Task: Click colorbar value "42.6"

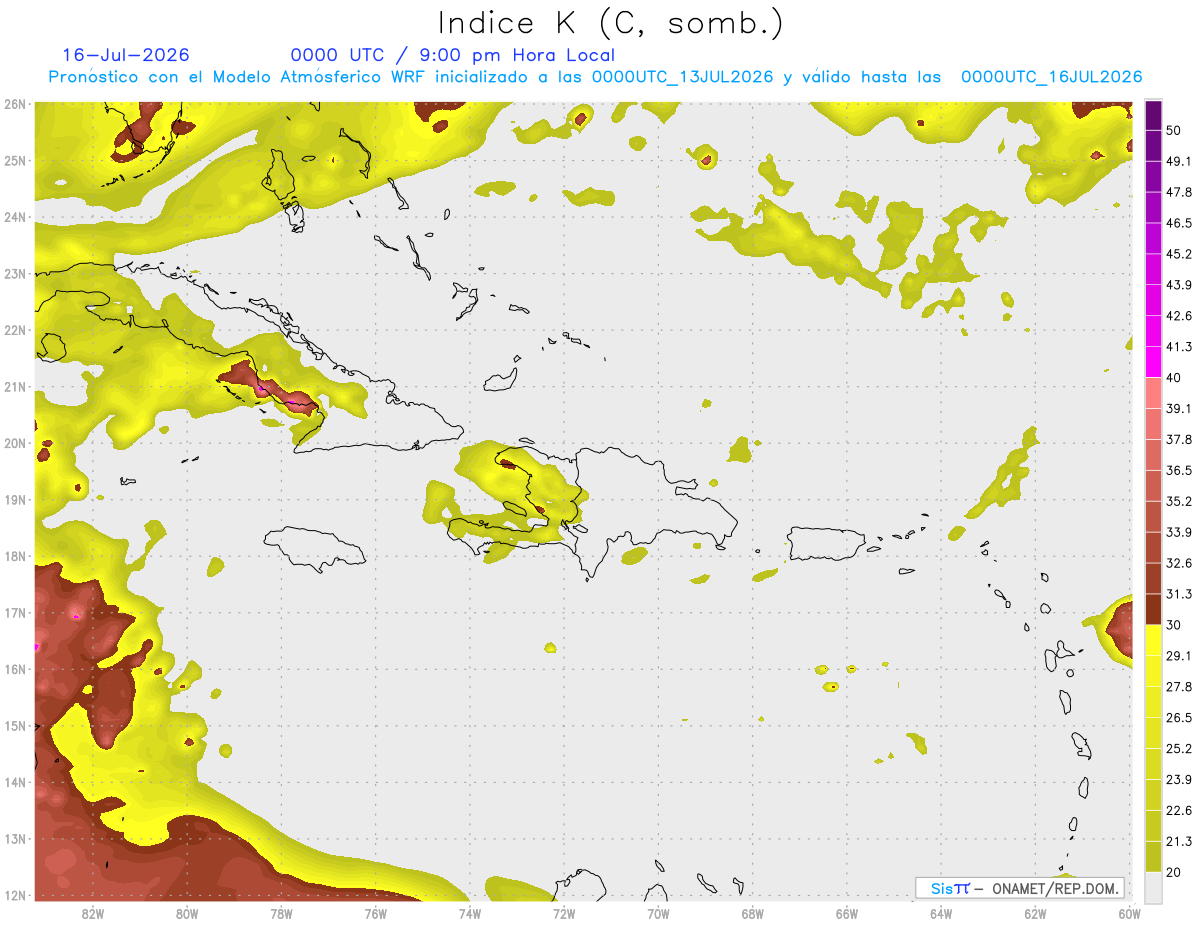Action: coord(1179,316)
